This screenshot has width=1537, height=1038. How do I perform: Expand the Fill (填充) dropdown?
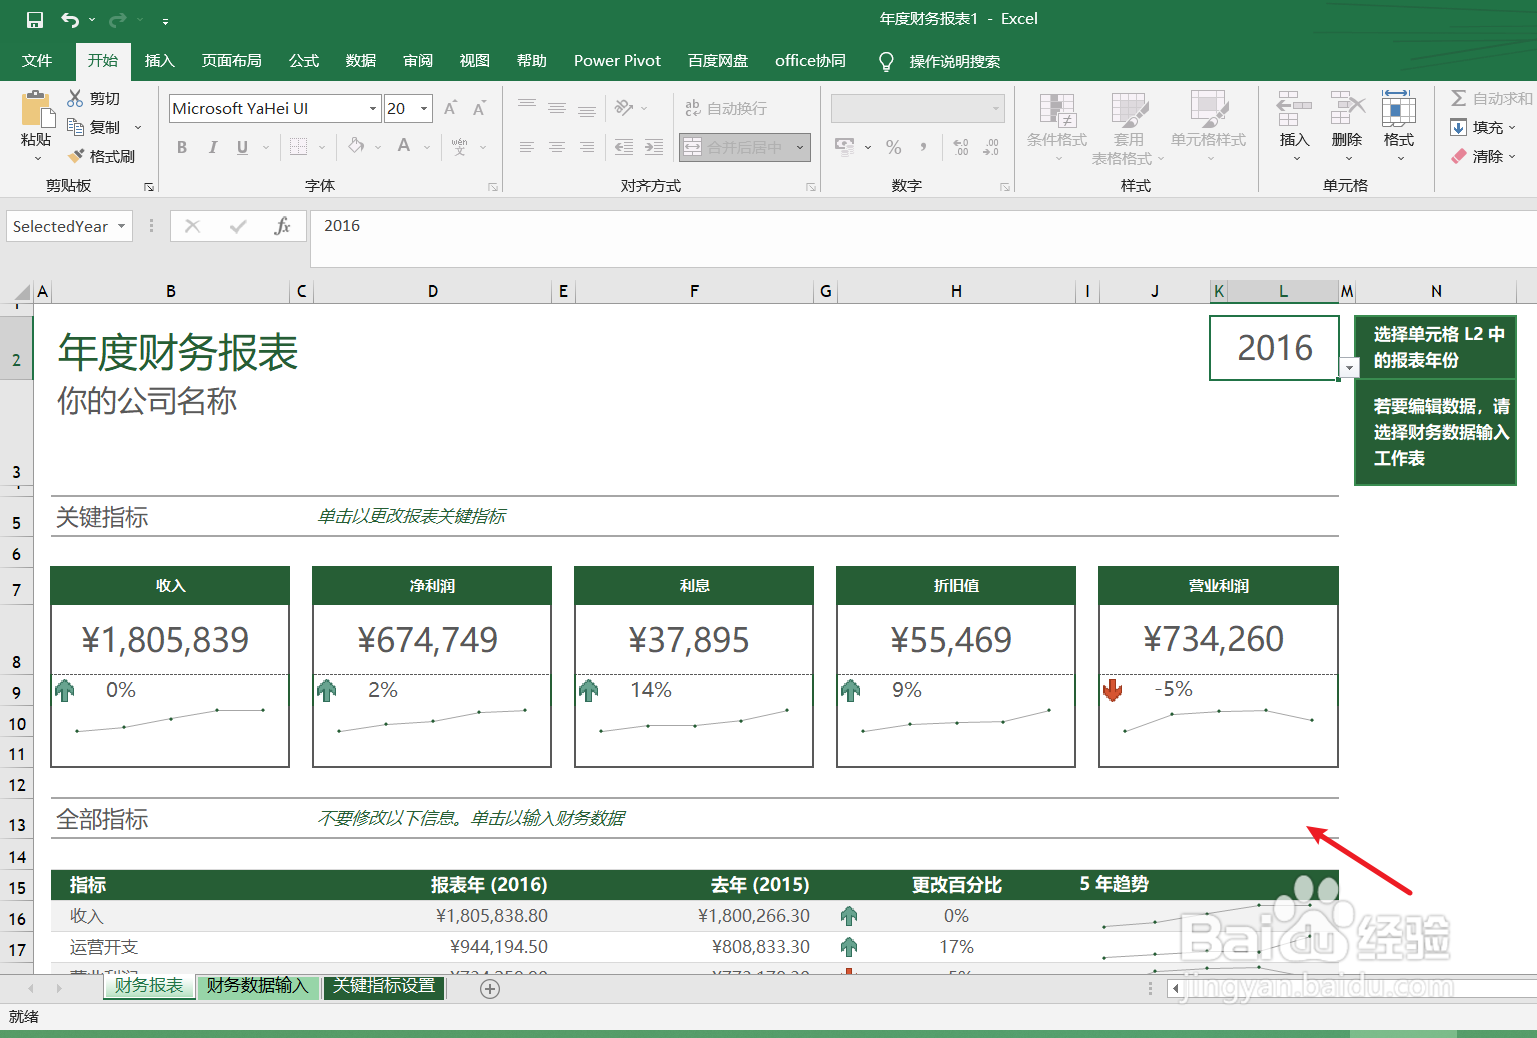(x=1512, y=127)
